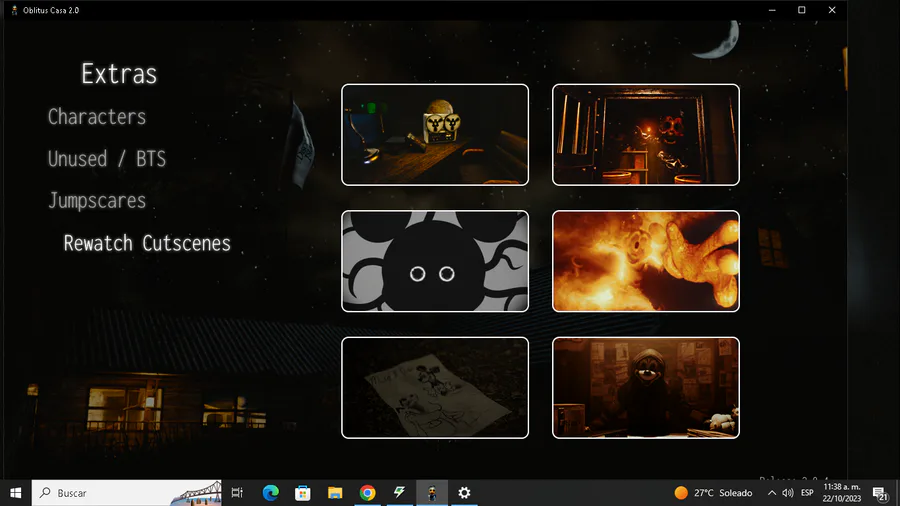Open the volume control in tray

[x=788, y=493]
